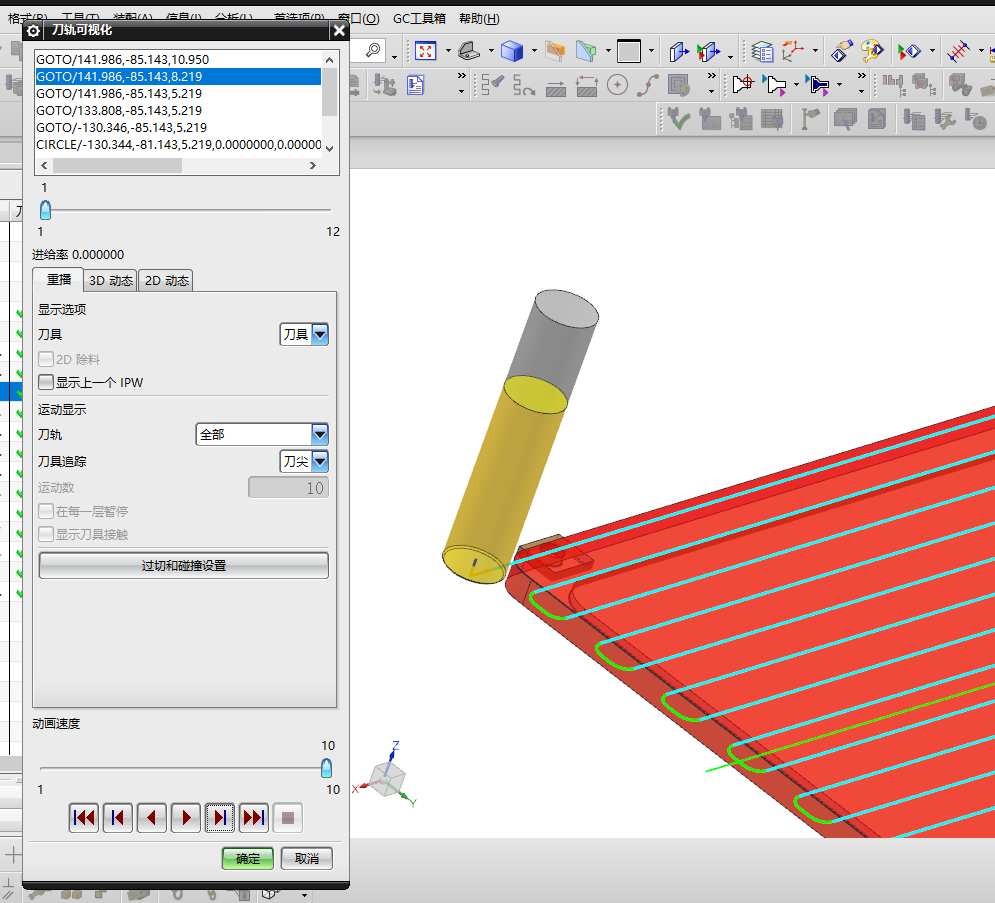Click the hand show/hide object icon
The width and height of the screenshot is (995, 903).
842,51
